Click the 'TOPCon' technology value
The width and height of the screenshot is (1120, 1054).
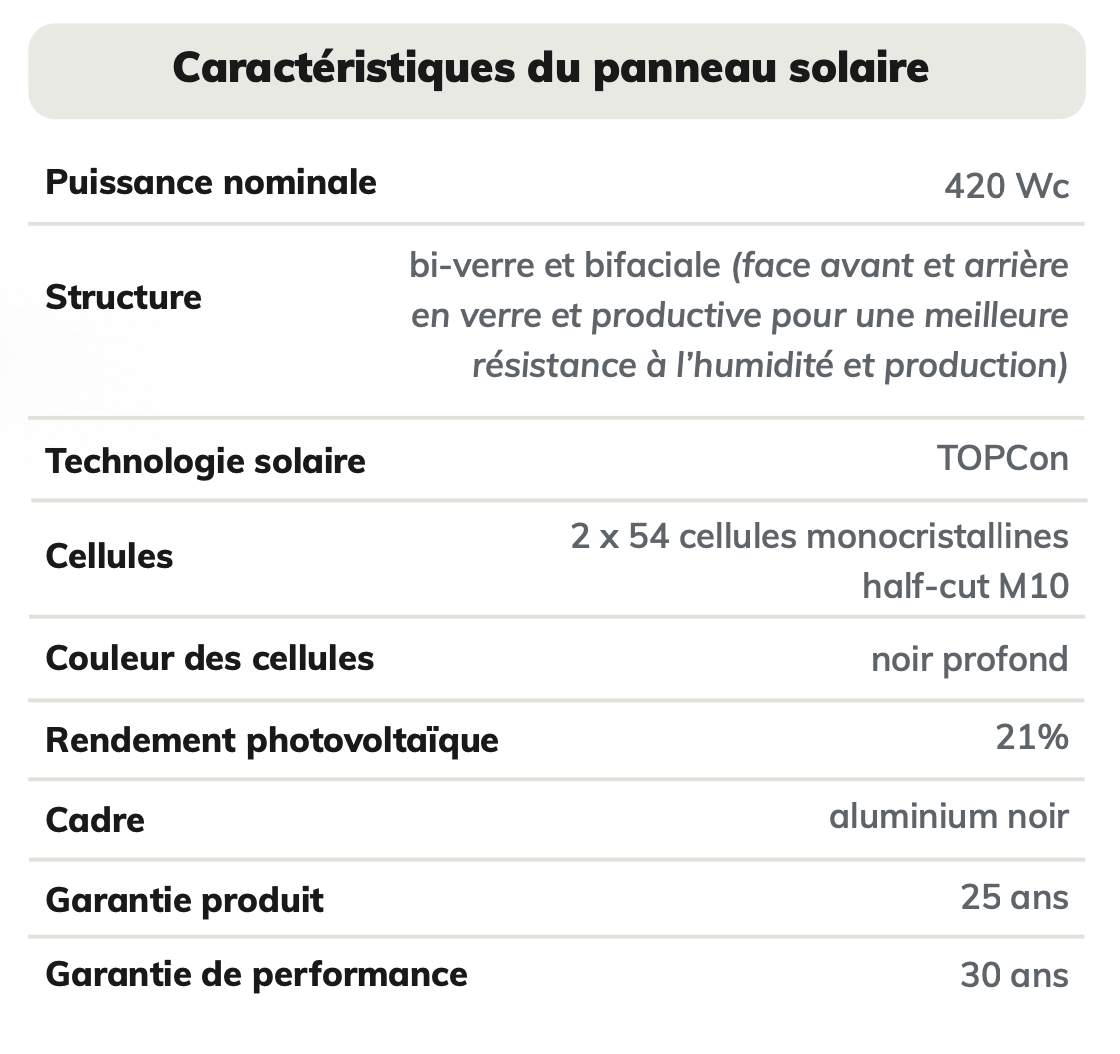1002,458
